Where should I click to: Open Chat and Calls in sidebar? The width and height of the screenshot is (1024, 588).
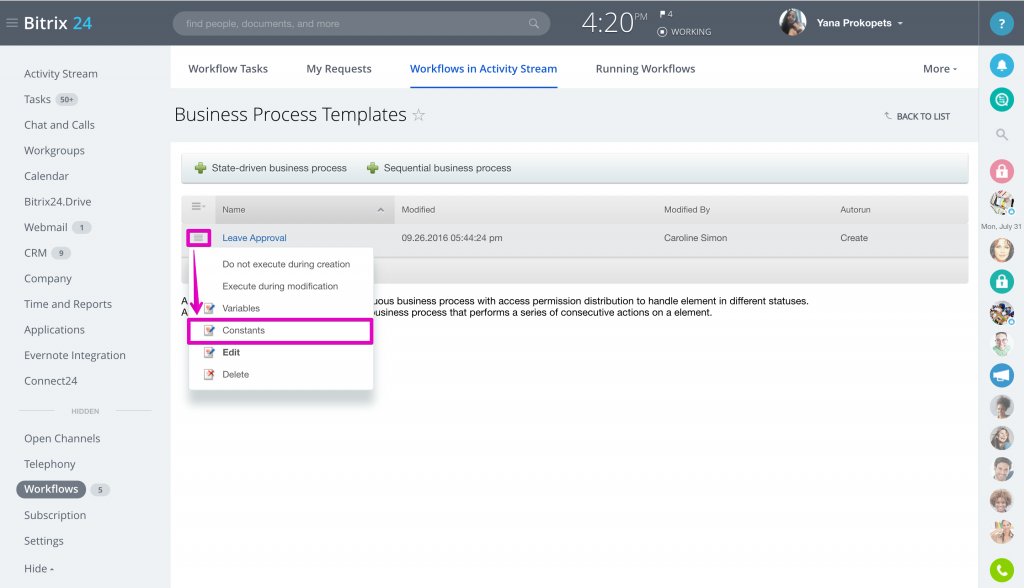click(x=59, y=125)
